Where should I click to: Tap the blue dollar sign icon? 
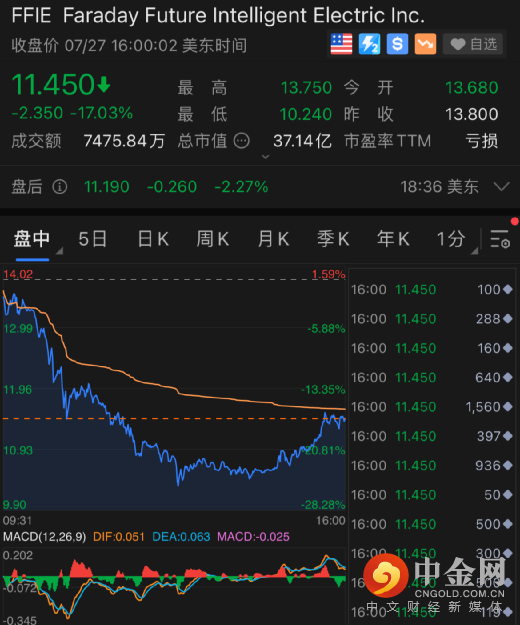tap(397, 44)
